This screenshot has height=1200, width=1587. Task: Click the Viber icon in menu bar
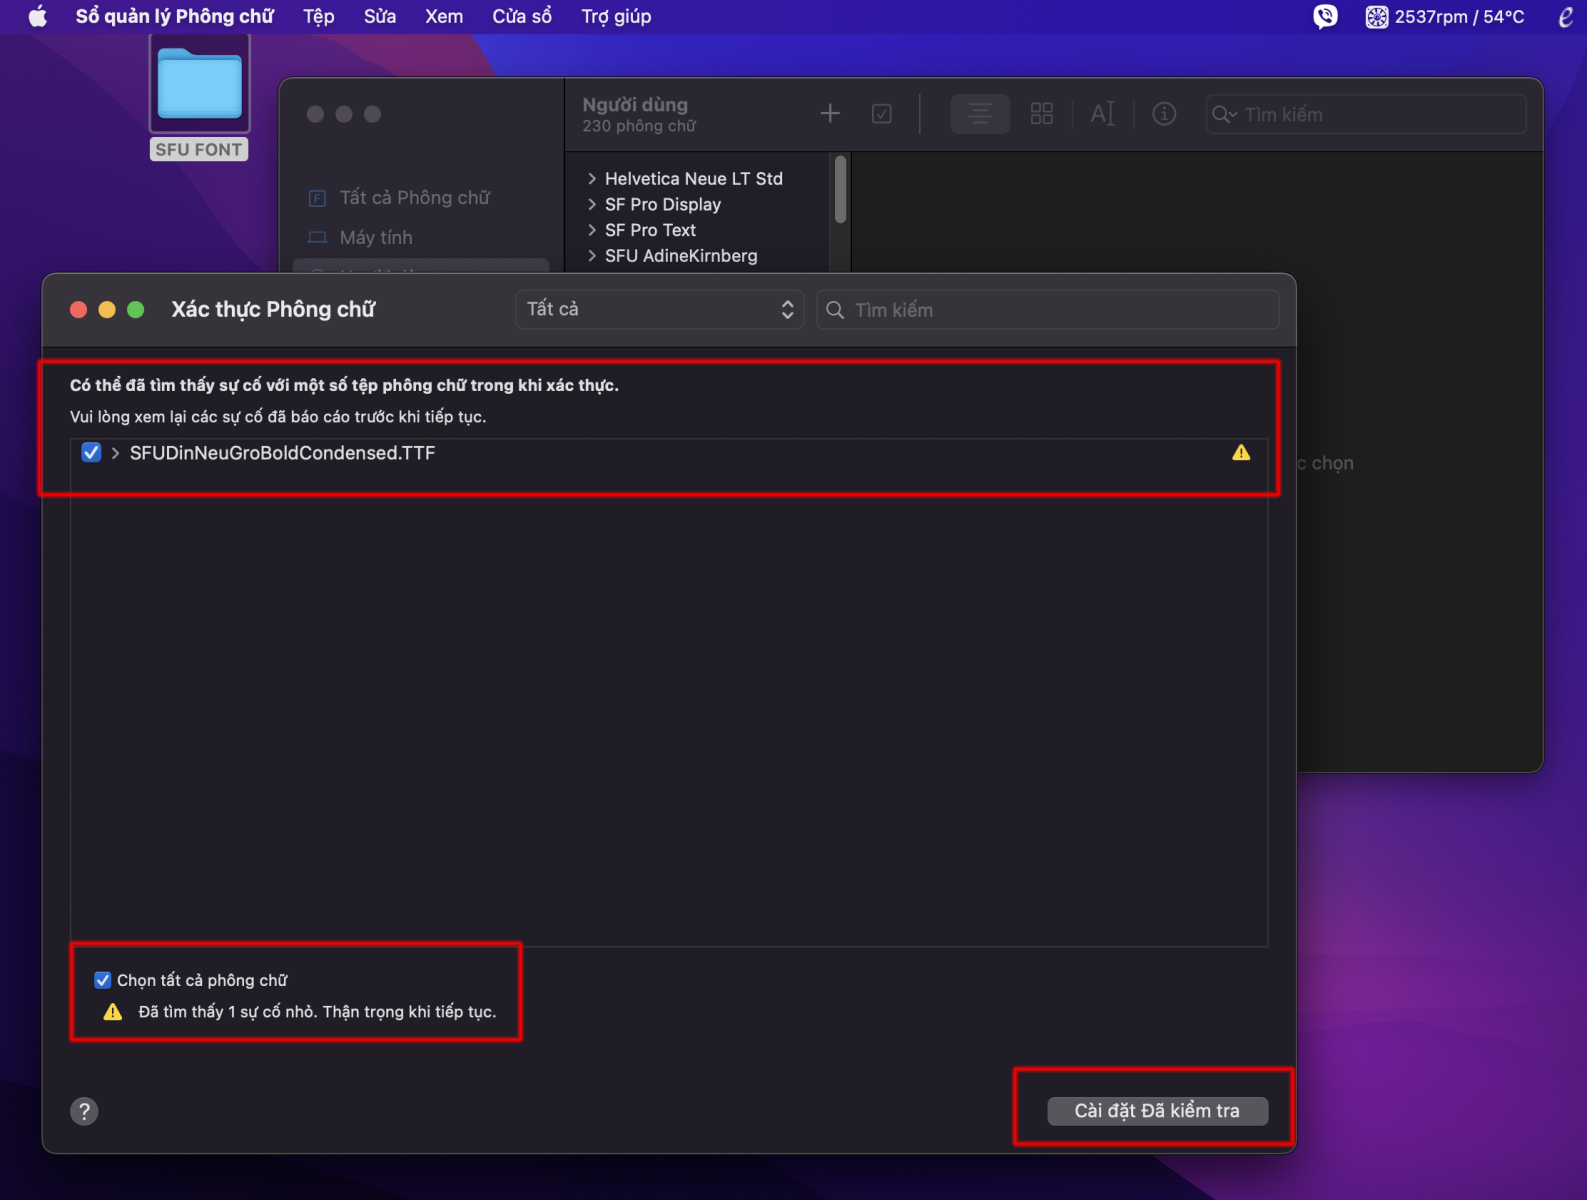coord(1325,16)
